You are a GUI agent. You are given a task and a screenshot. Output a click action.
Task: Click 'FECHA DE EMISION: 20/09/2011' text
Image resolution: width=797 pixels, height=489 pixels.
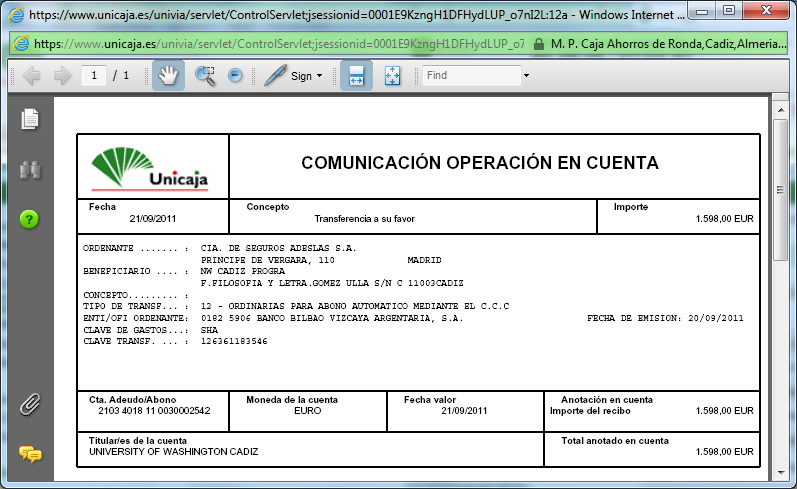[665, 318]
